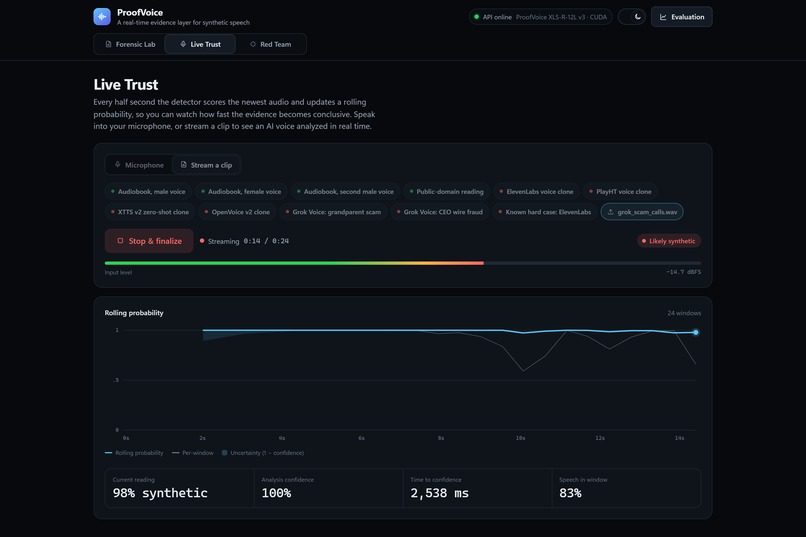806x537 pixels.
Task: Toggle the dark mode moon switch
Action: [x=632, y=17]
